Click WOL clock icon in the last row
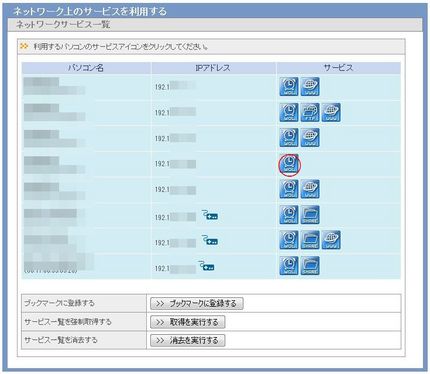The image size is (430, 374). coord(289,266)
